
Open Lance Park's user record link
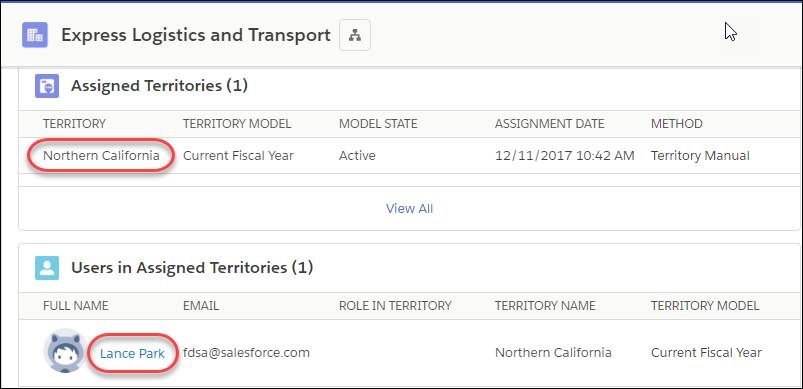click(x=133, y=353)
